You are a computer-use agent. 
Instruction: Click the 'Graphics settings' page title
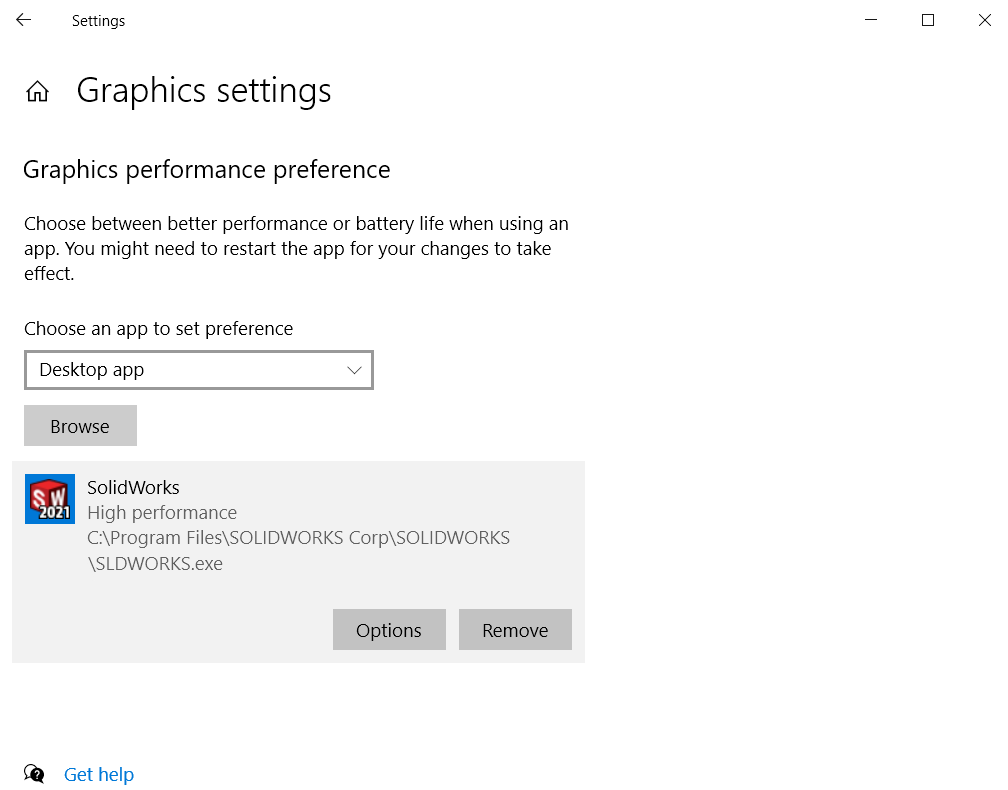pos(203,91)
